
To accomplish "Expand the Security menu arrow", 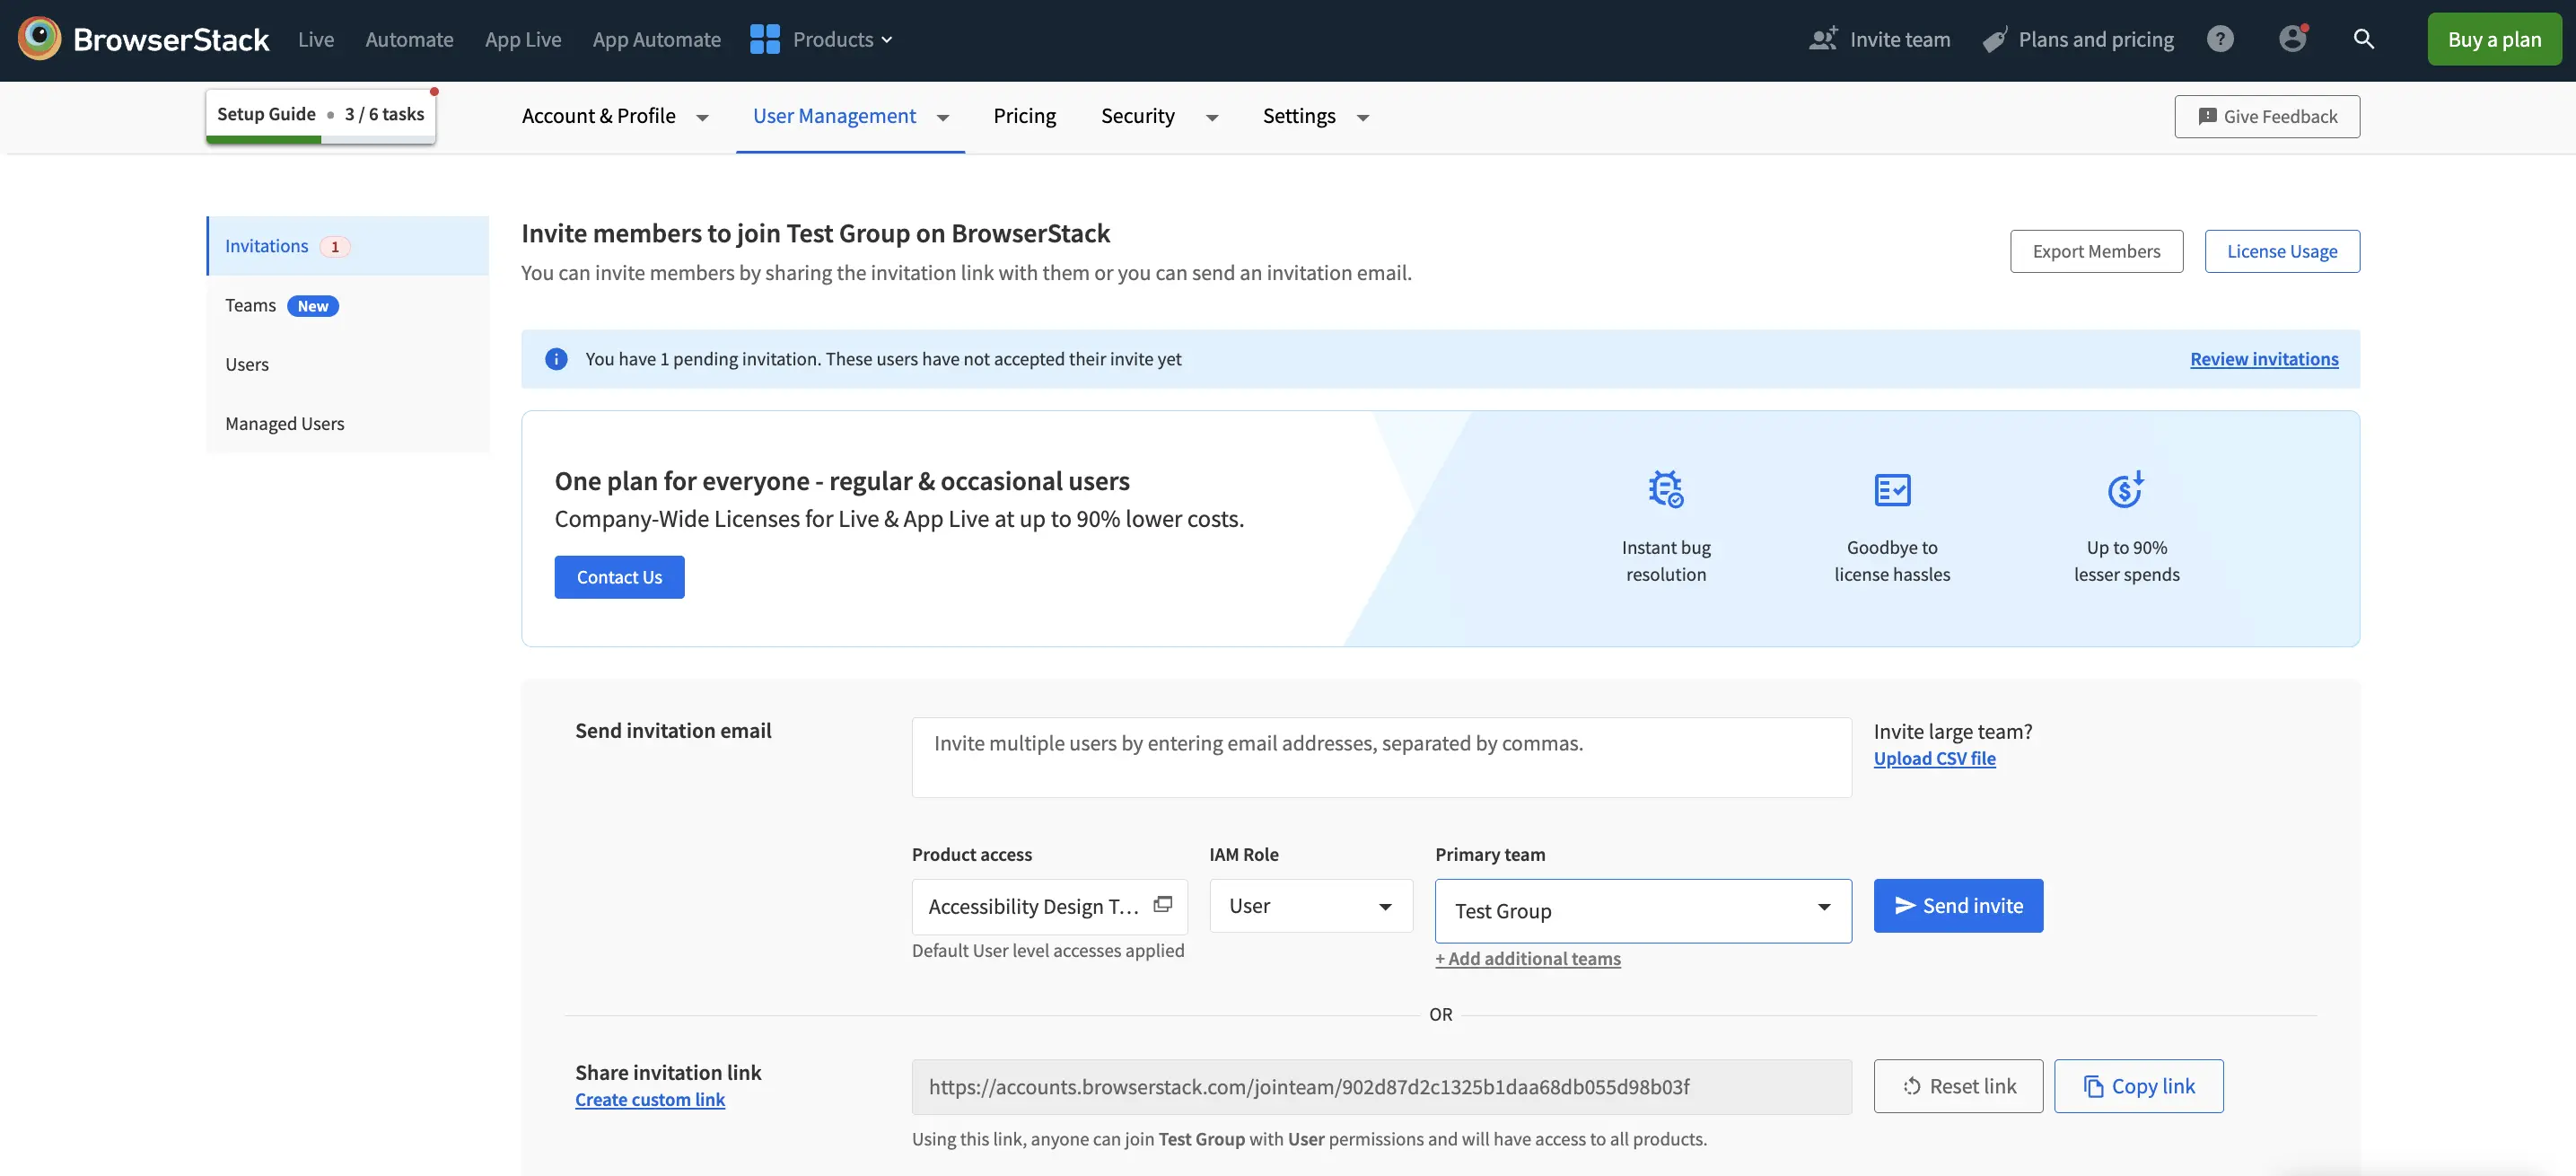I will 1212,118.
